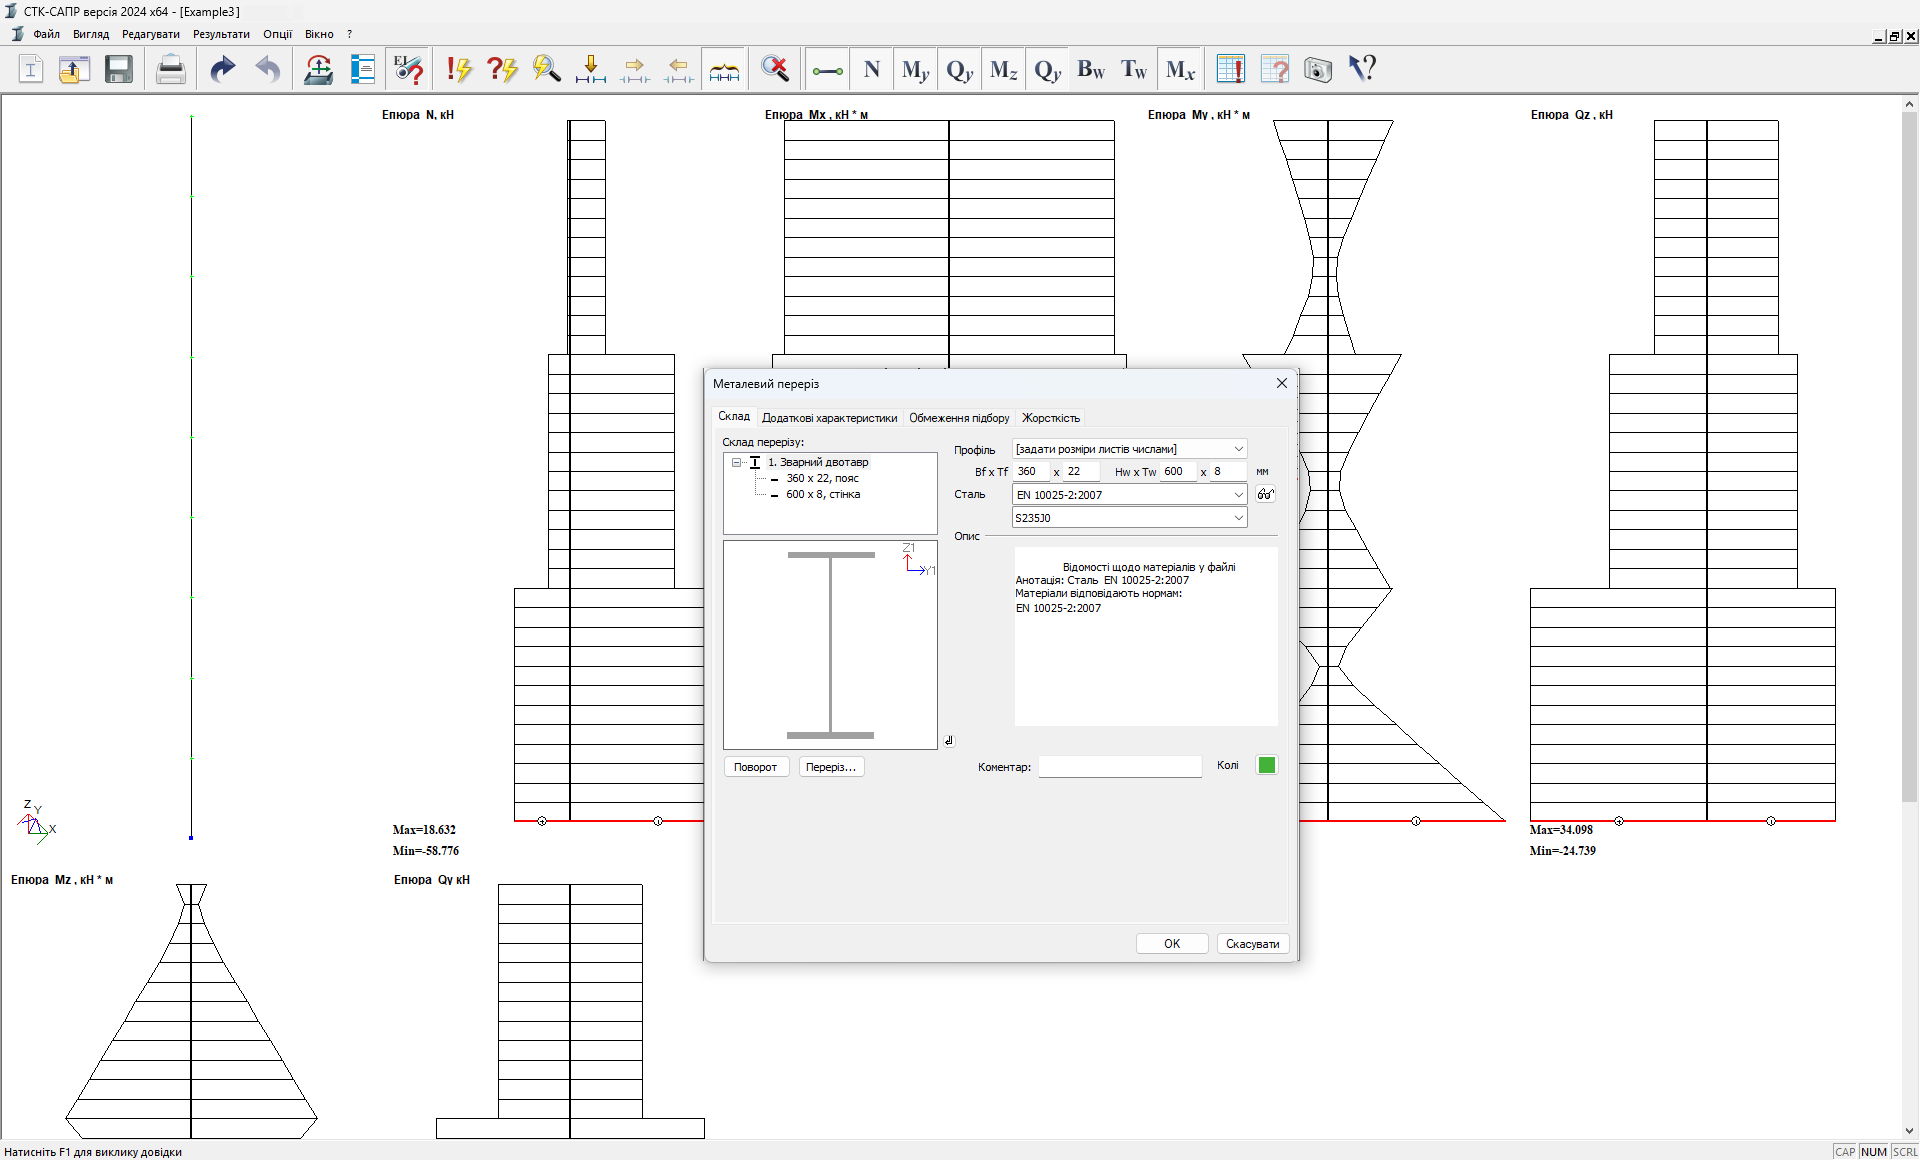
Task: Click the magnifier with lightning icon
Action: (x=546, y=69)
